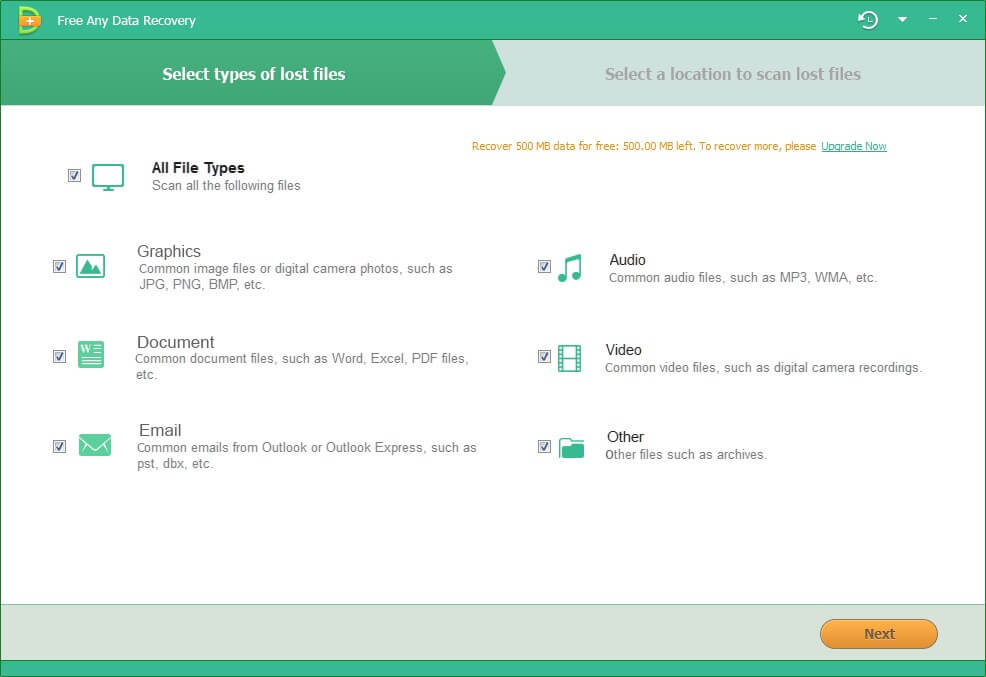Click the 'Document' heading text
The width and height of the screenshot is (986, 677).
point(175,342)
